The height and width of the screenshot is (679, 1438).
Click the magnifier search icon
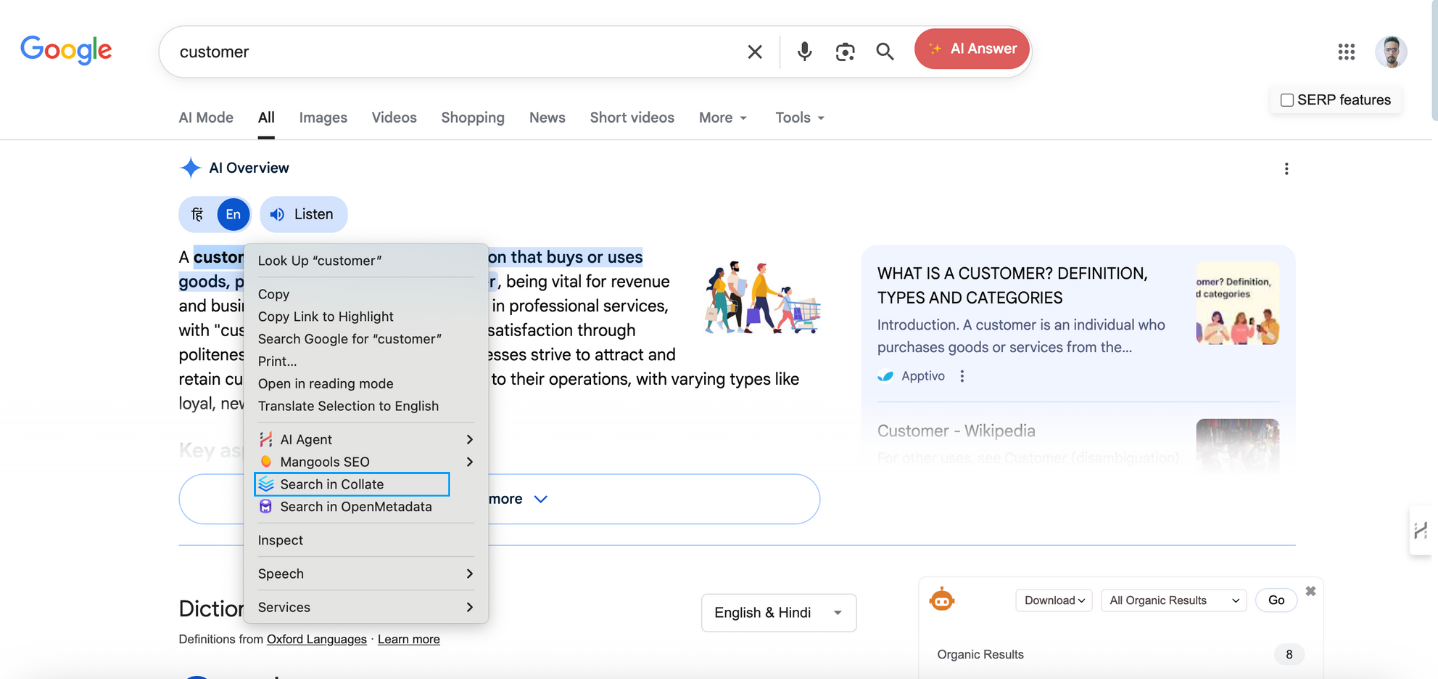[x=885, y=52]
